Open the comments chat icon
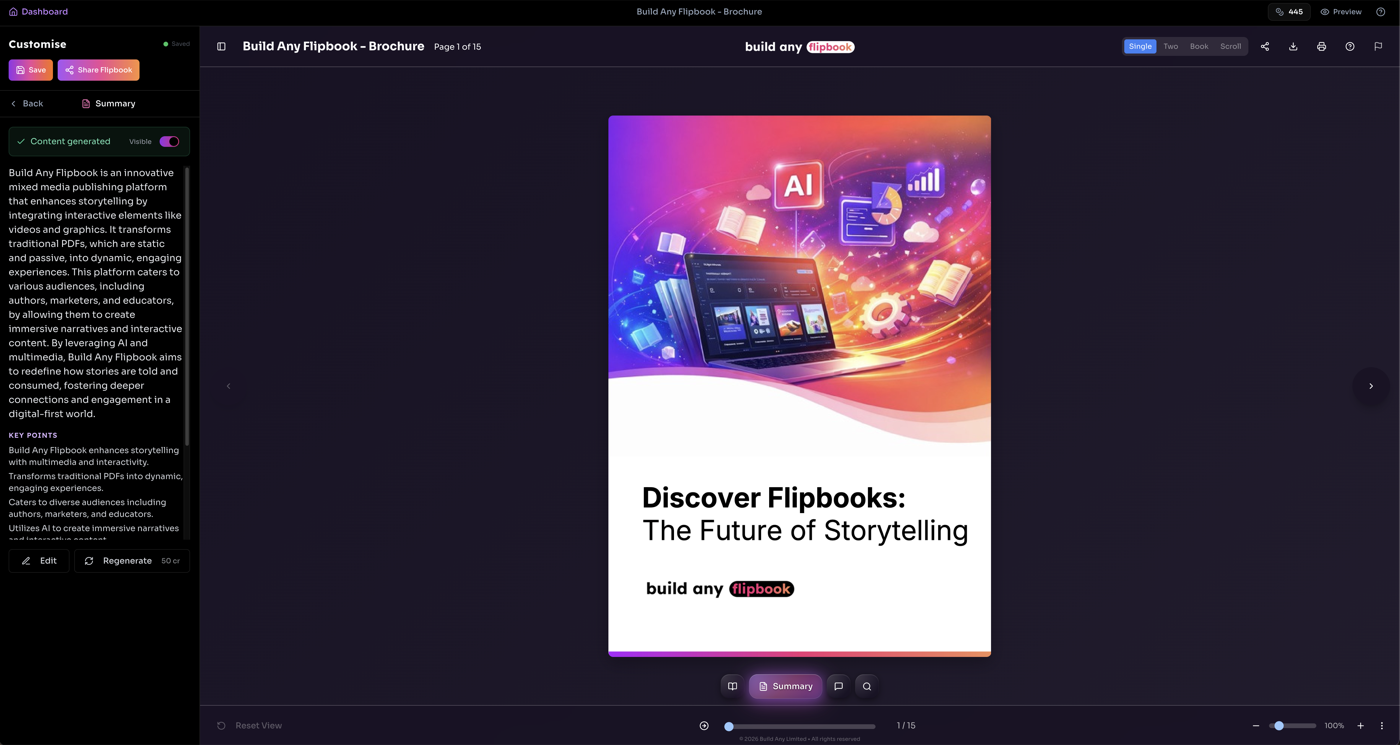 tap(838, 687)
